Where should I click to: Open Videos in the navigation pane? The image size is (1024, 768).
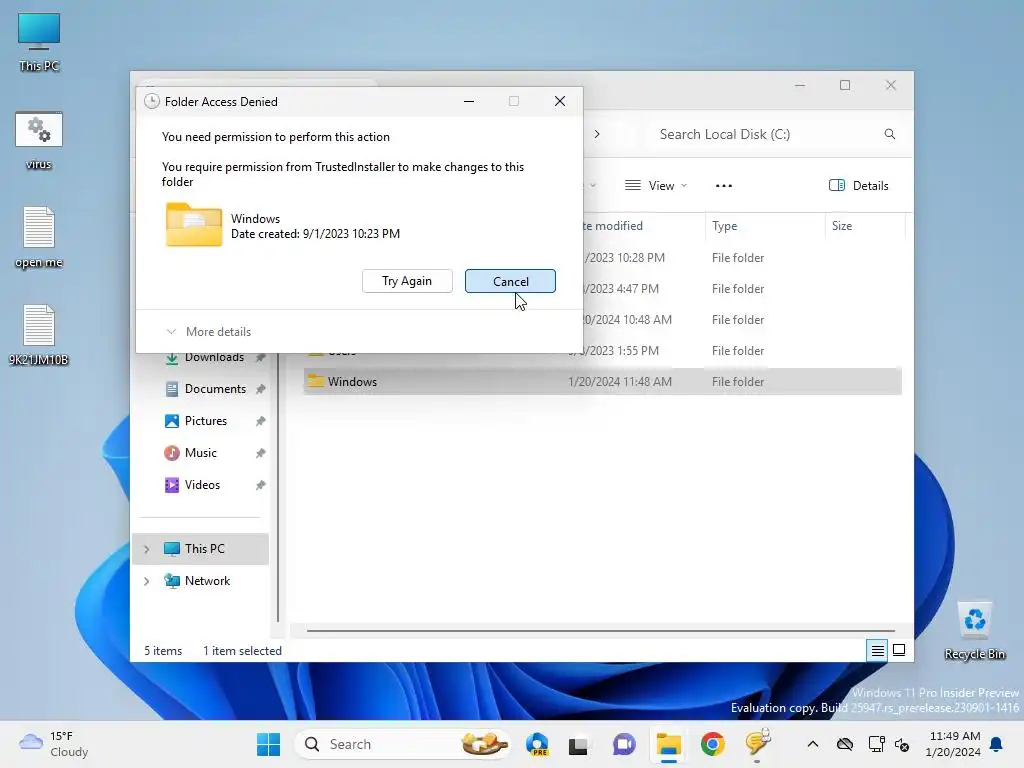(202, 485)
